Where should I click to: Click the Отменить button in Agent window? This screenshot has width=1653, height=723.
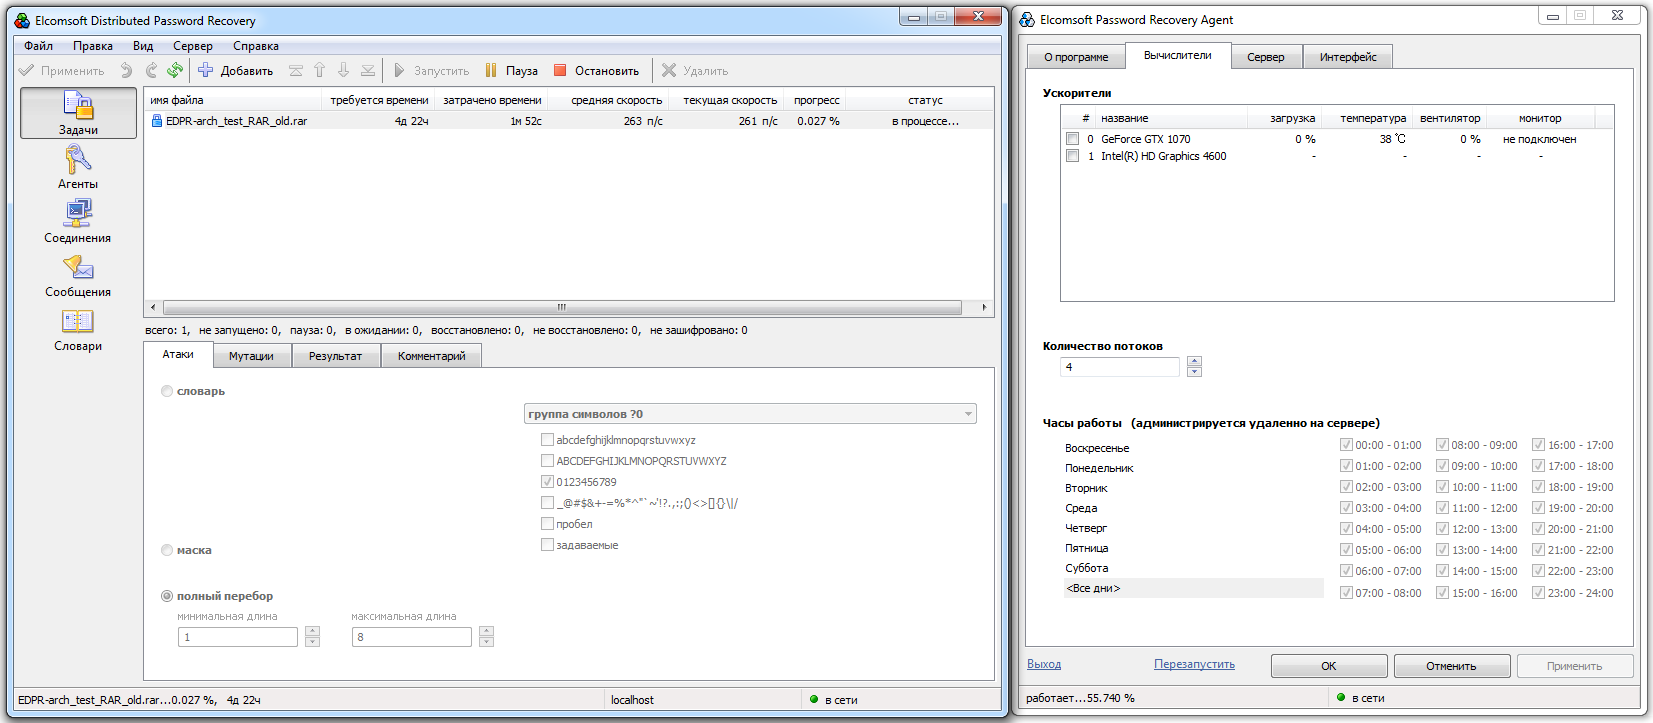point(1451,666)
